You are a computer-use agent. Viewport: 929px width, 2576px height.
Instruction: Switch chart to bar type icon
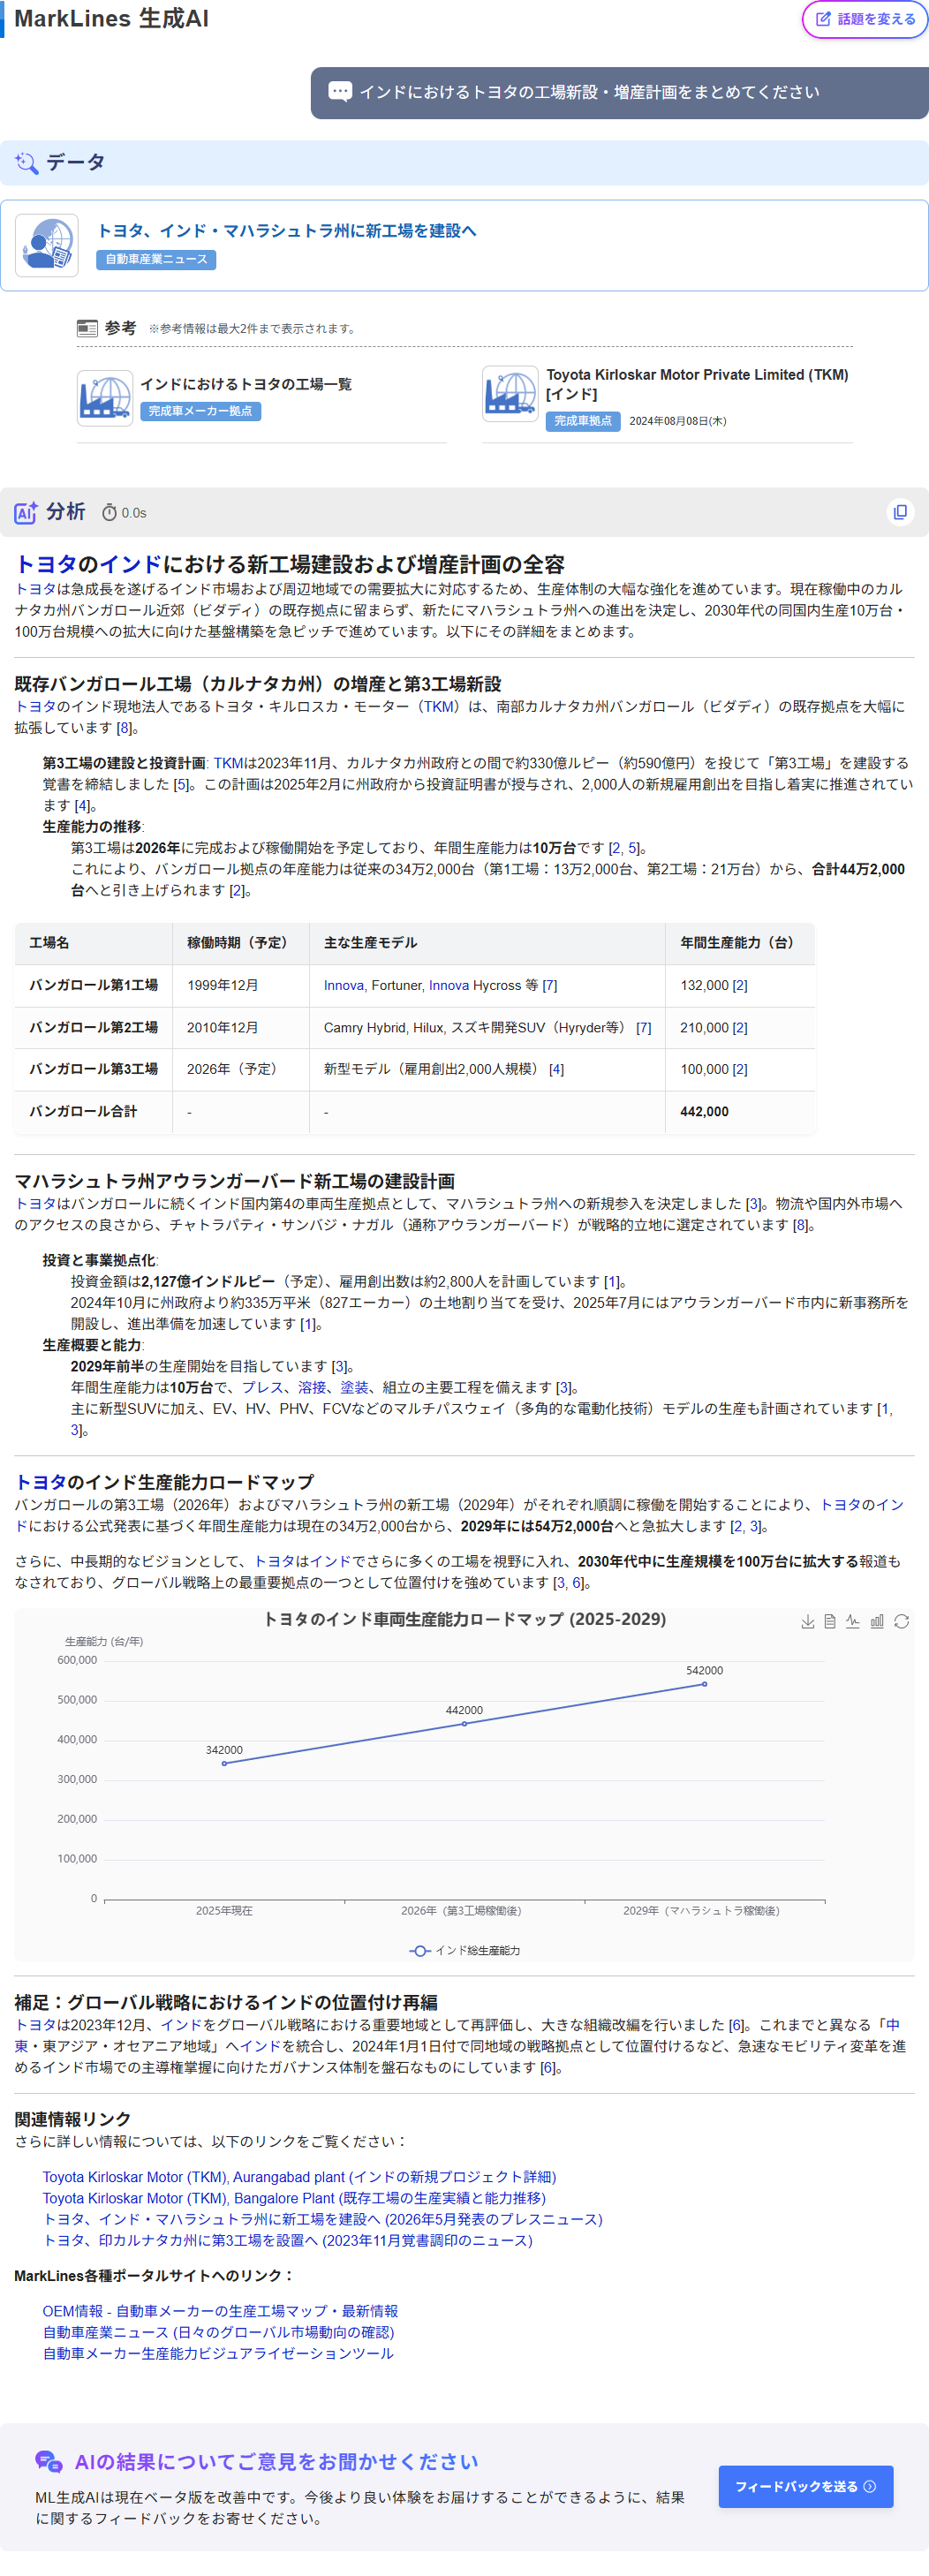click(x=877, y=1621)
